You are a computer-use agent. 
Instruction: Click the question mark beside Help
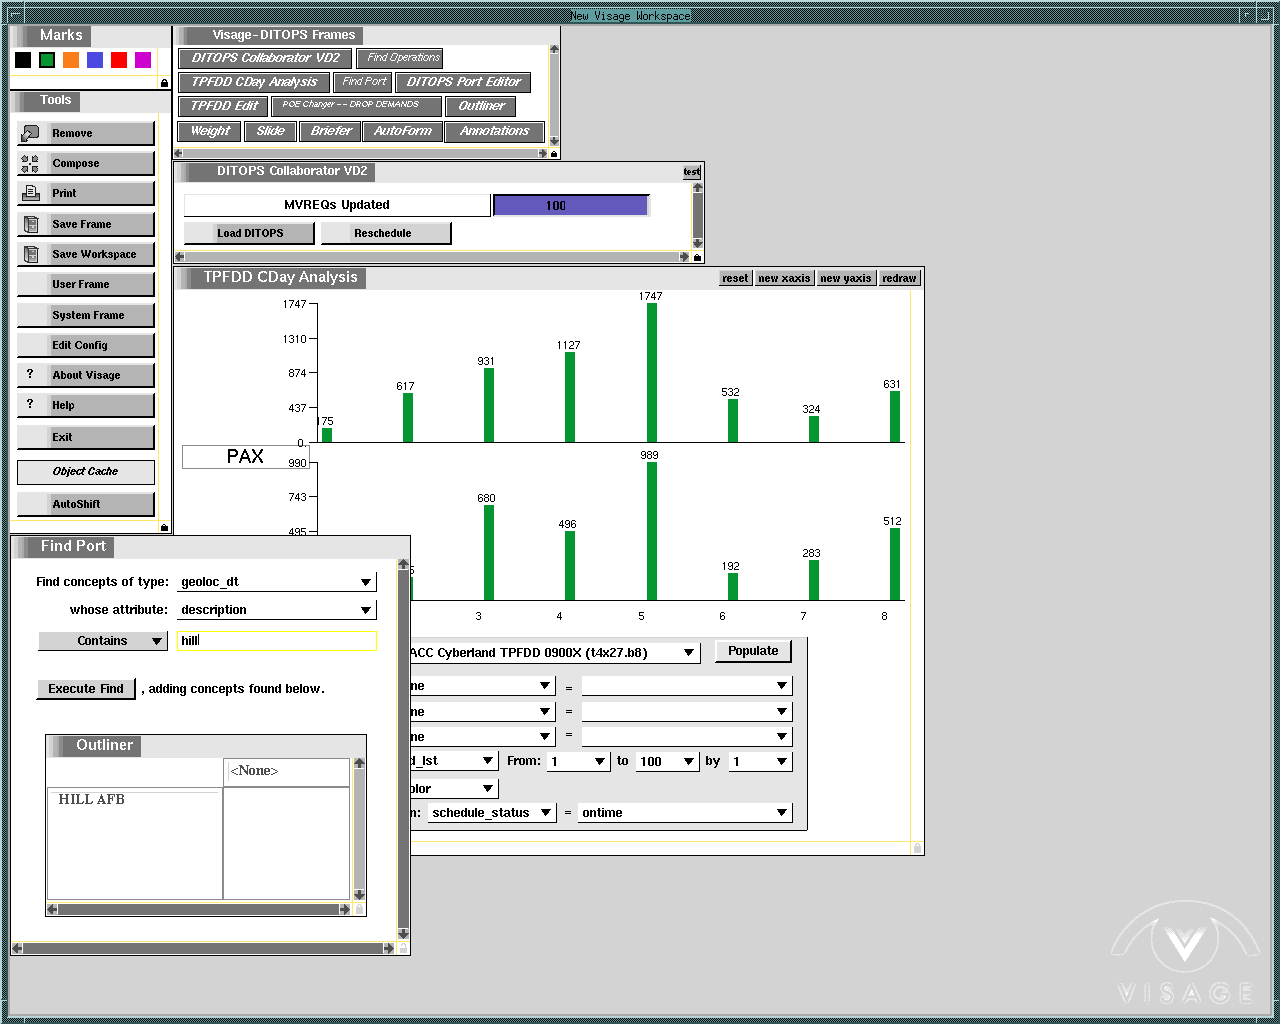[30, 404]
